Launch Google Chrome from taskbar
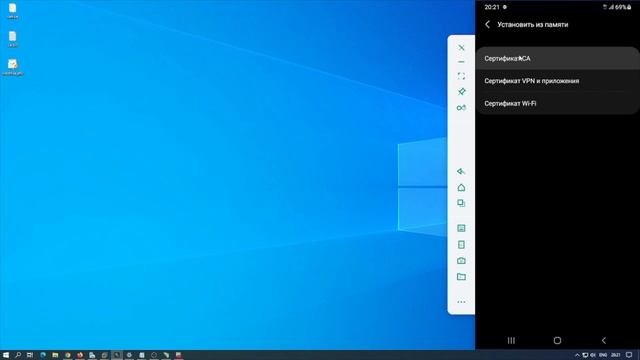This screenshot has height=360, width=640. [67, 355]
